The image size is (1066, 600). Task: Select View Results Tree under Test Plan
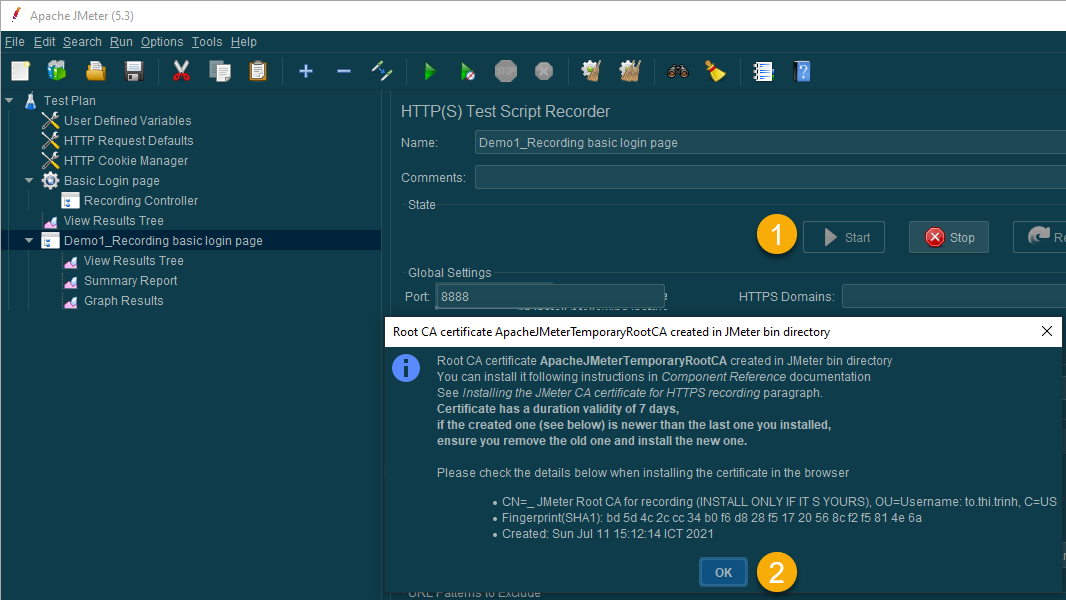[114, 220]
